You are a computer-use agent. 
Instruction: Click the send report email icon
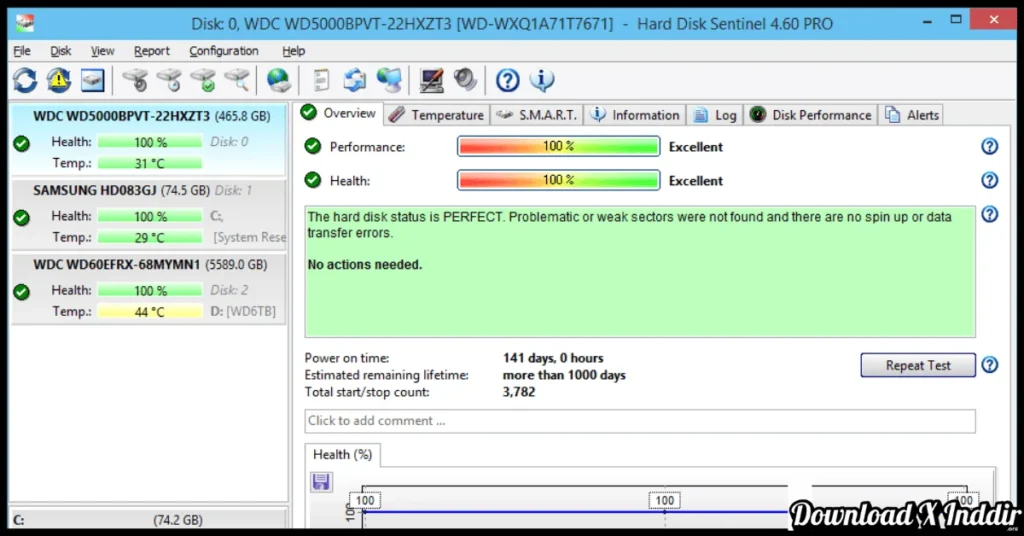click(355, 80)
